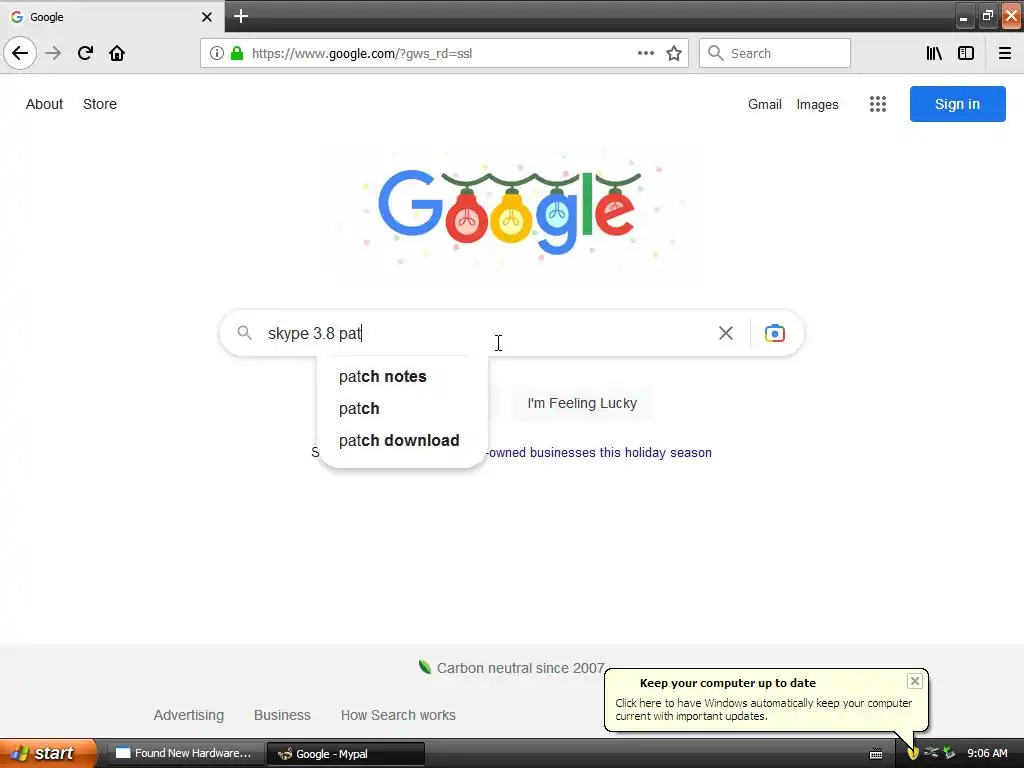The height and width of the screenshot is (768, 1024).
Task: Open the Windows start button
Action: (48, 753)
